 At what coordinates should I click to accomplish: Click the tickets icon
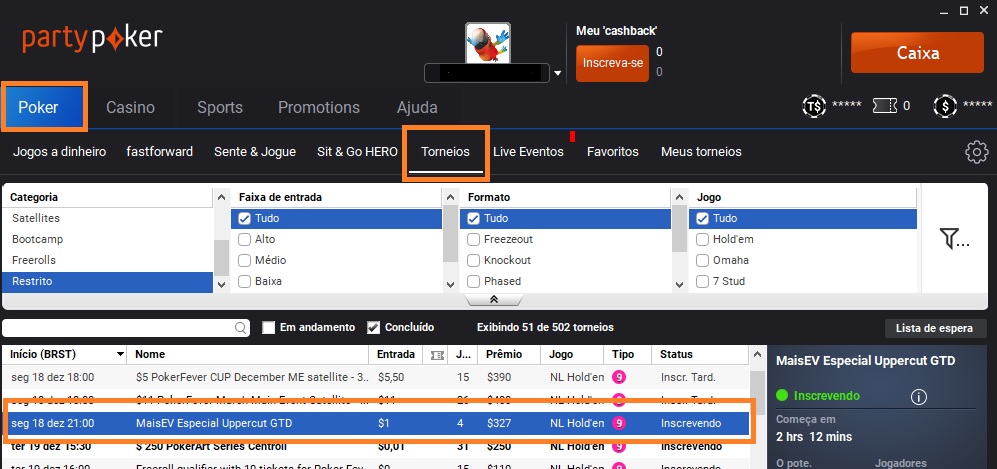tap(884, 105)
